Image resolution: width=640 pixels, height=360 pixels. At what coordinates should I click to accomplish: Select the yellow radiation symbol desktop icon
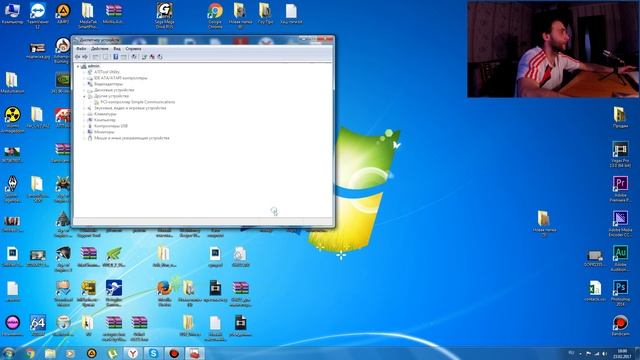click(12, 120)
